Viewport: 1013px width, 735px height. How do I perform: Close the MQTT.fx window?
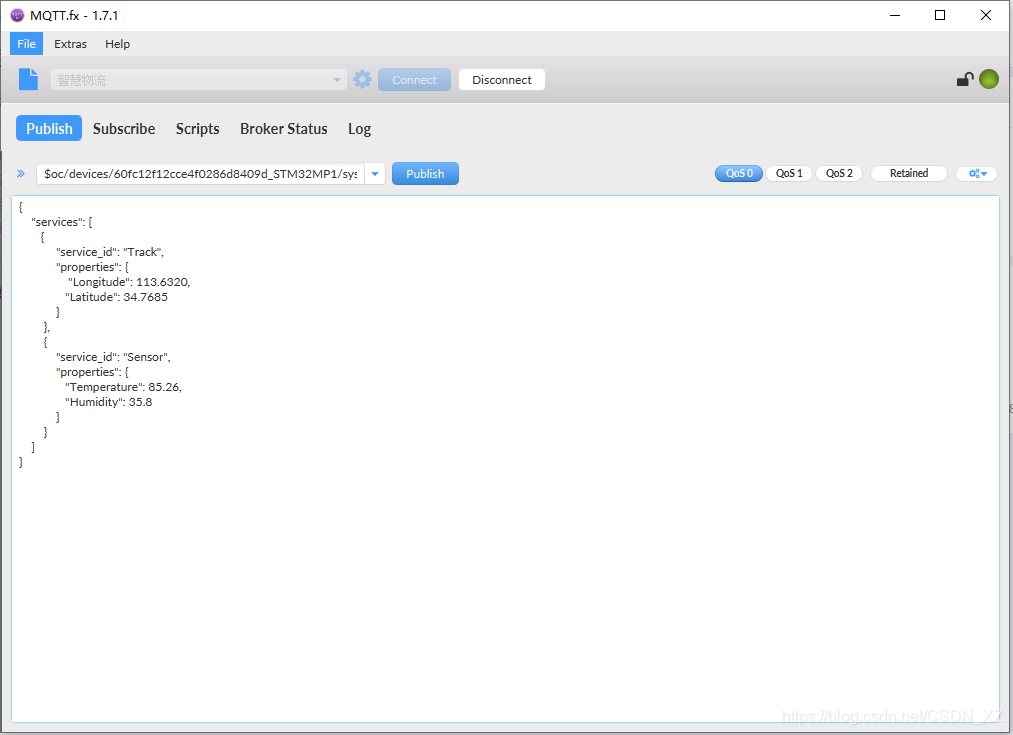pos(986,15)
